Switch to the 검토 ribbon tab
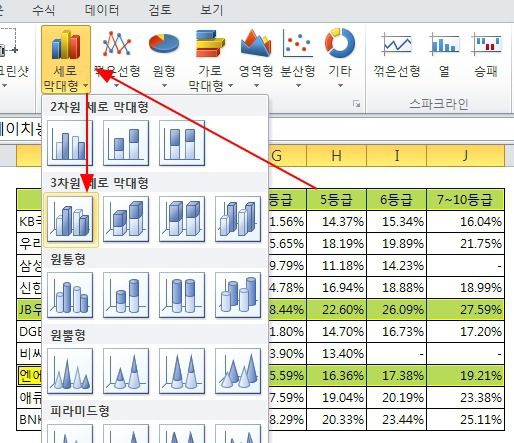The height and width of the screenshot is (443, 514). click(160, 9)
